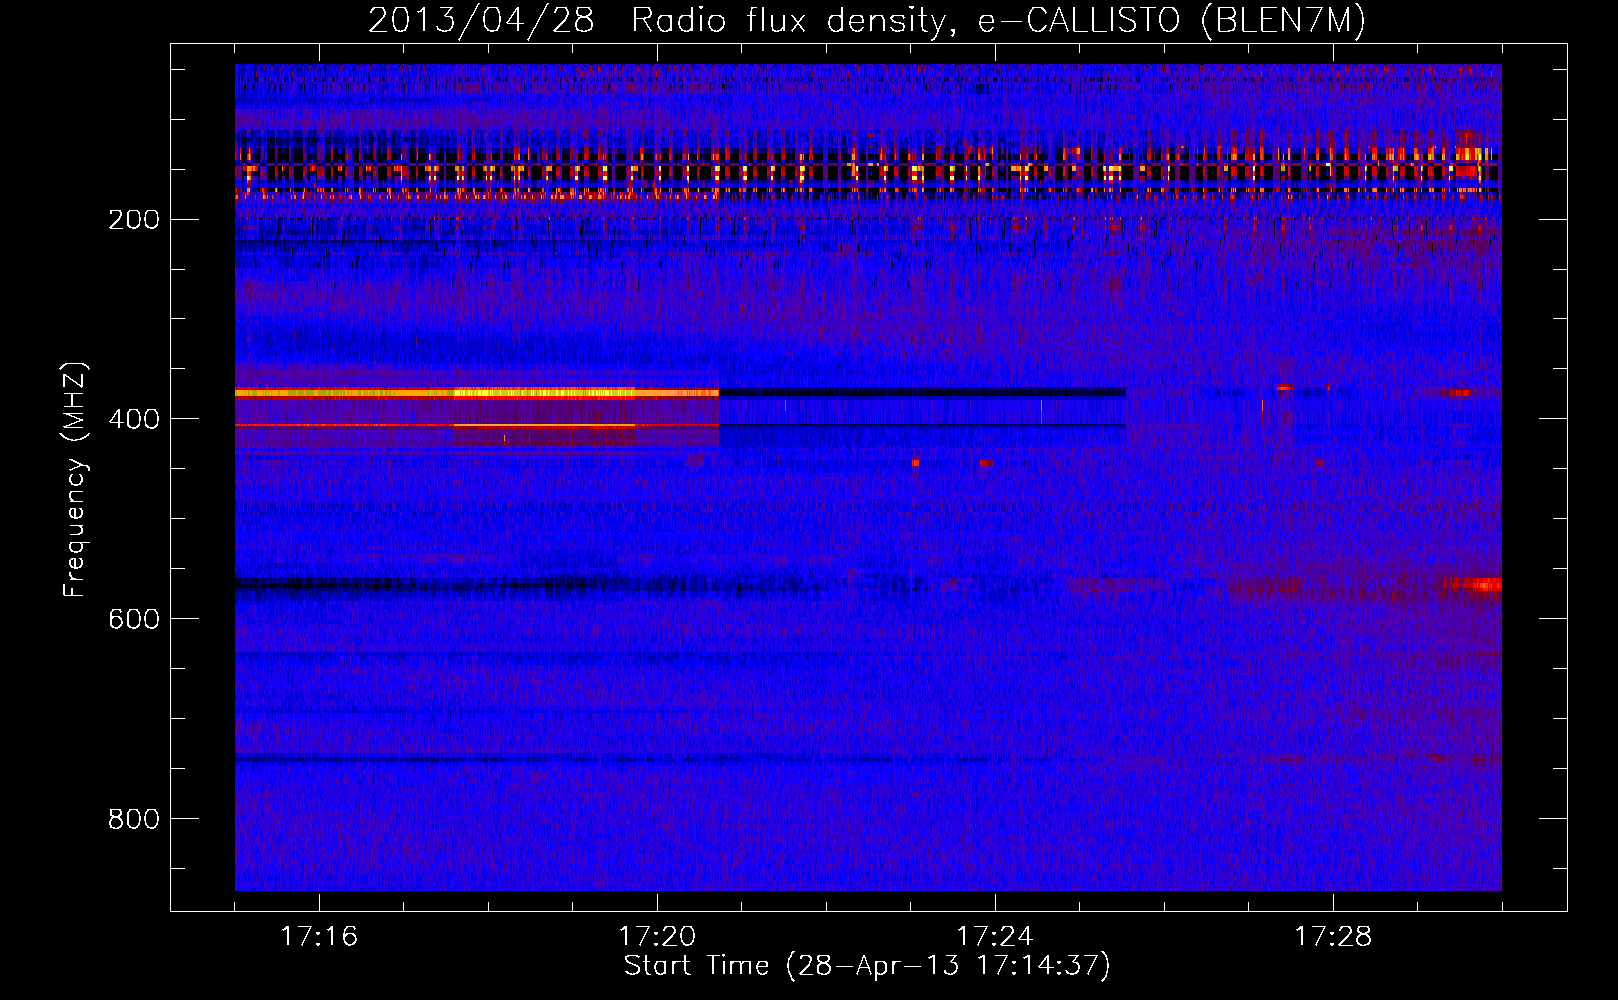Click the '17:16' time tick label

pyautogui.click(x=319, y=937)
